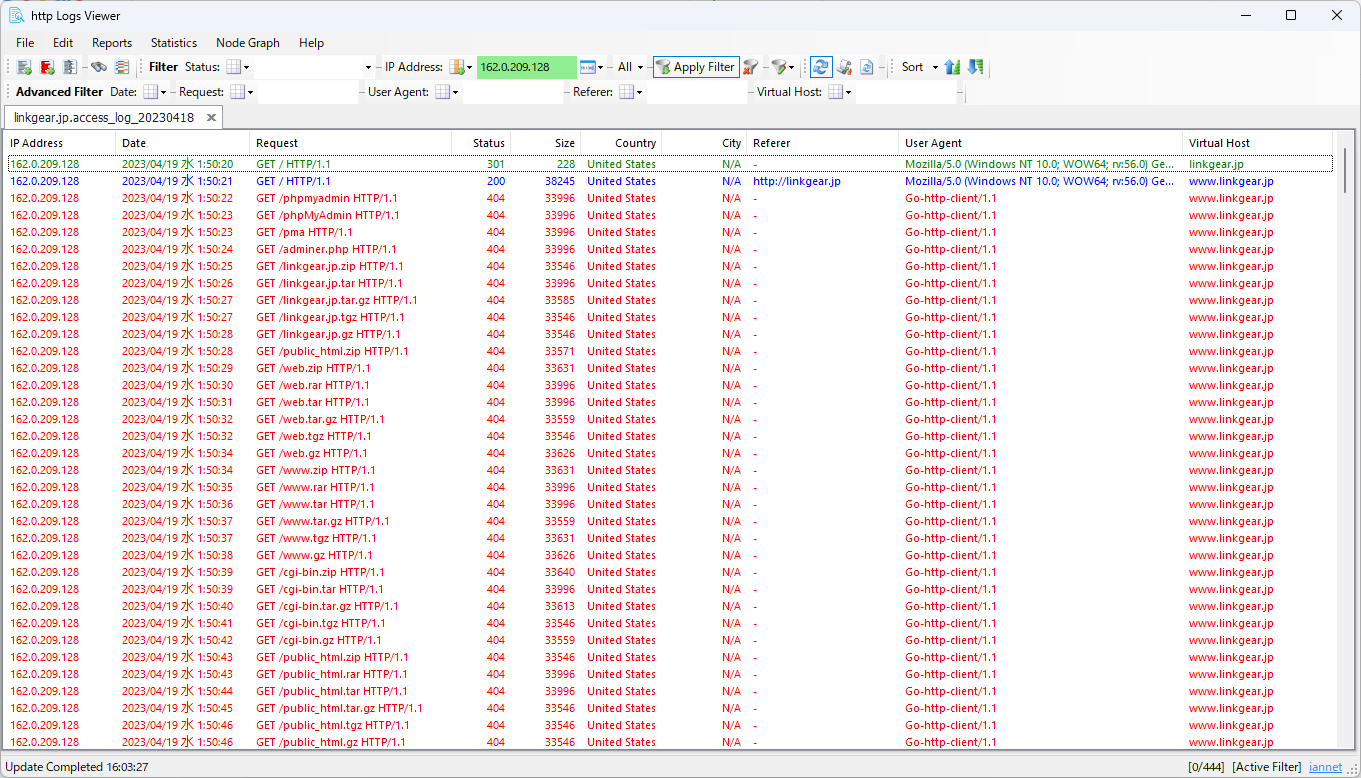Screen dimensions: 1361x778
Task: Click the descending sort arrow icon
Action: (x=975, y=67)
